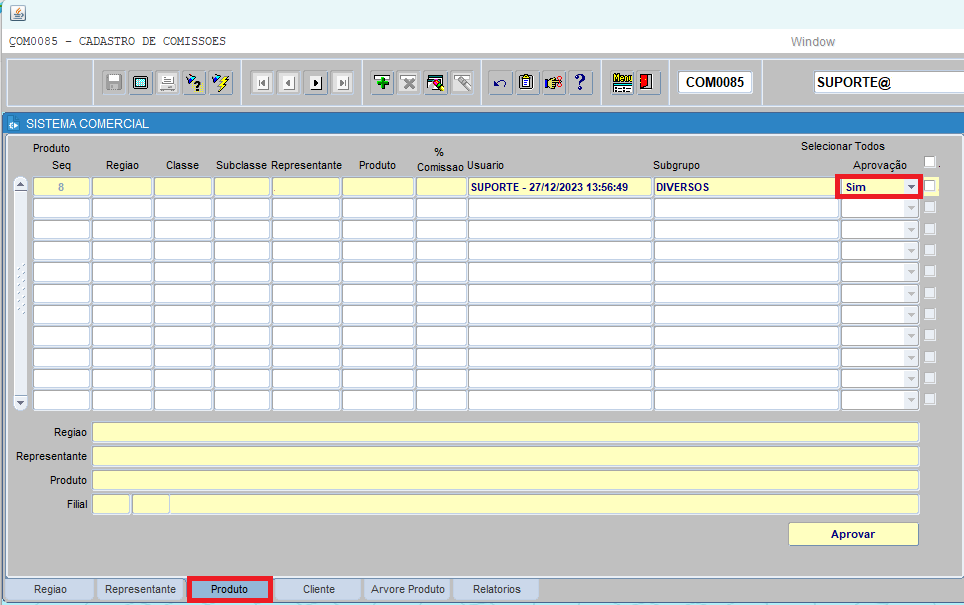Viewport: 964px width, 605px height.
Task: Click the Undo arrow icon
Action: click(500, 82)
